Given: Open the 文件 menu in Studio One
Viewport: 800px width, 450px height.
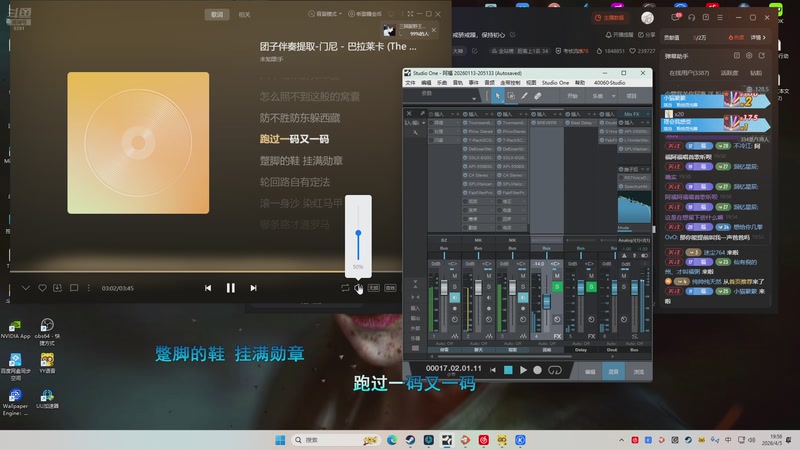Looking at the screenshot, I should [x=410, y=83].
